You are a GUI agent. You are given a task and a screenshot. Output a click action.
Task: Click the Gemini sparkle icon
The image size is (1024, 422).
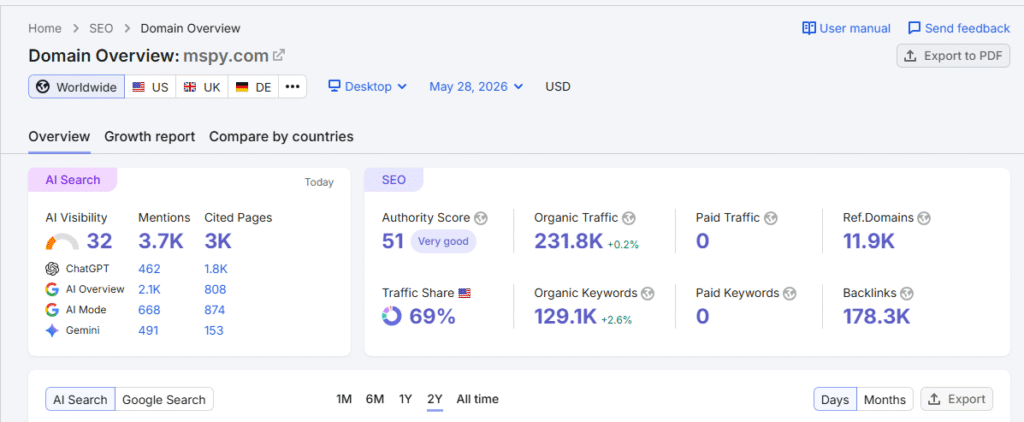pyautogui.click(x=52, y=331)
